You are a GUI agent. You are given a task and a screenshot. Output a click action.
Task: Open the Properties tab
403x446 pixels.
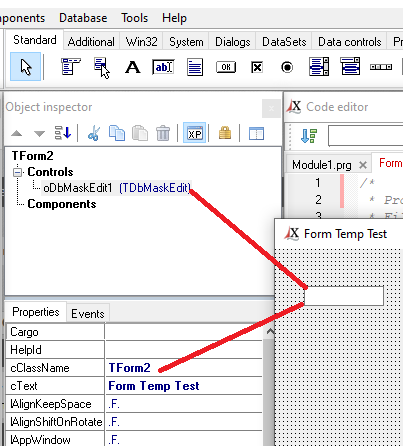click(36, 312)
